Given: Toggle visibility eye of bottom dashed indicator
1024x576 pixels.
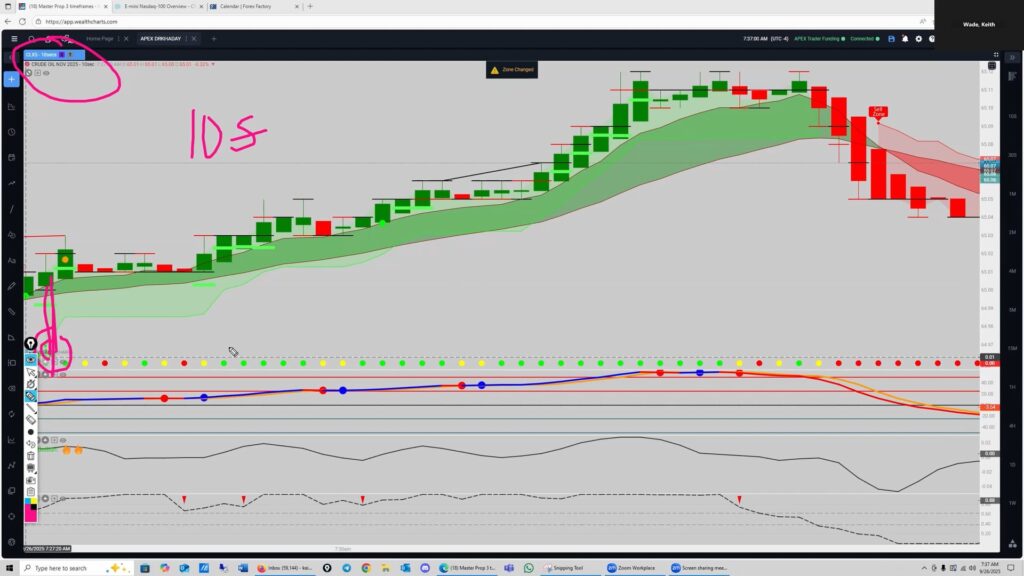Looking at the screenshot, I should point(62,498).
